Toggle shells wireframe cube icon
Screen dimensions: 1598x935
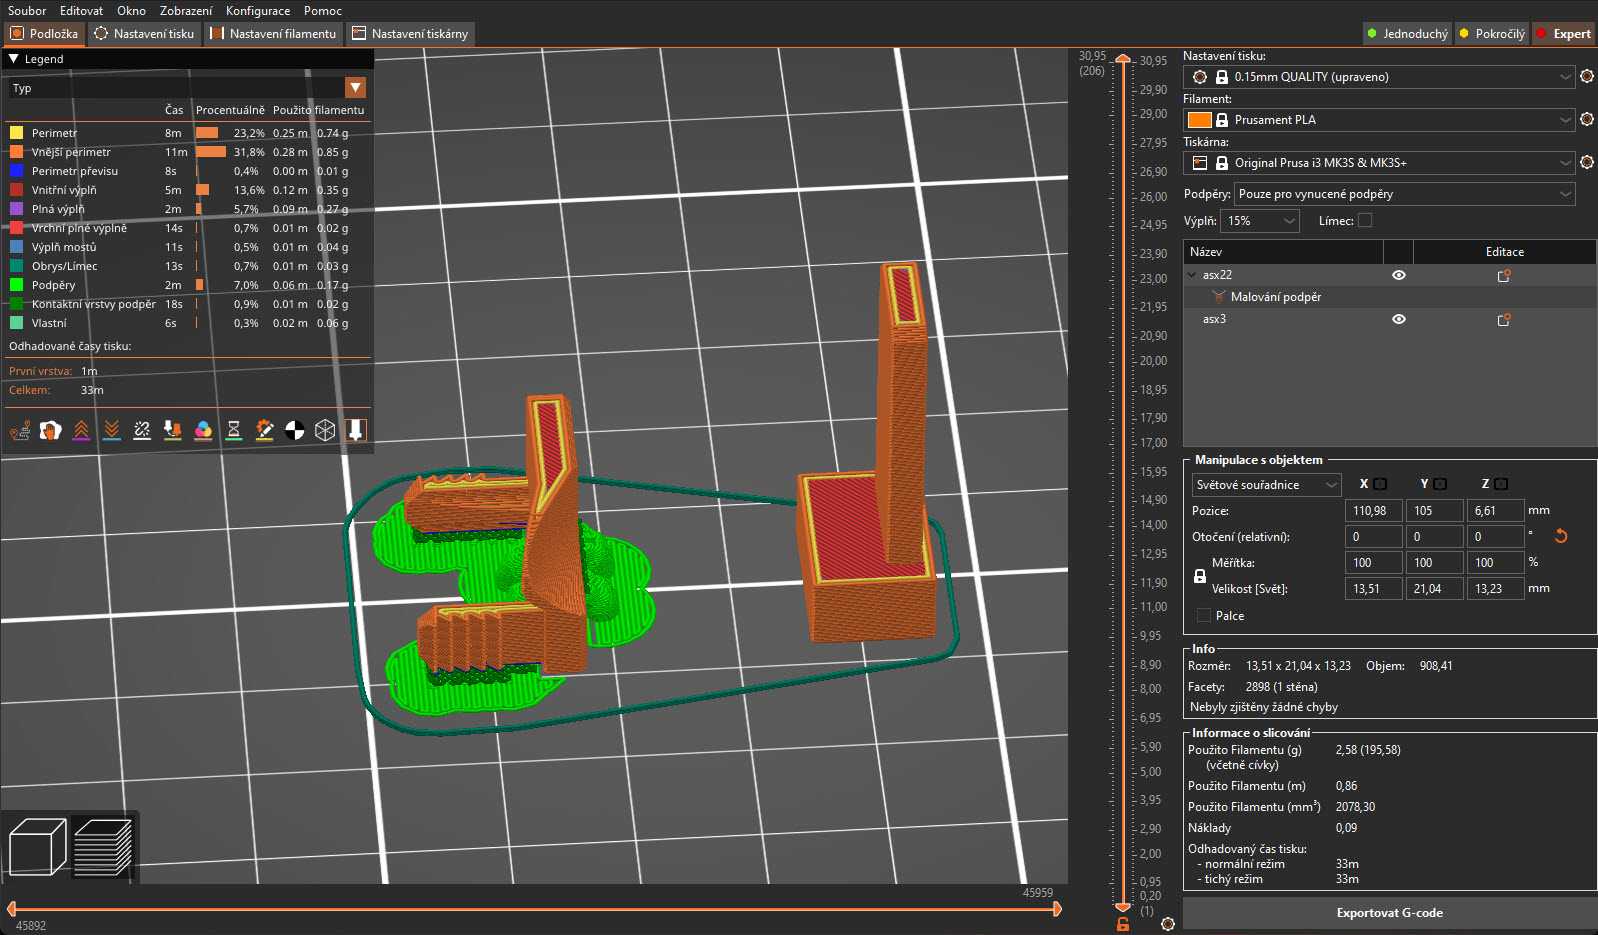coord(325,430)
